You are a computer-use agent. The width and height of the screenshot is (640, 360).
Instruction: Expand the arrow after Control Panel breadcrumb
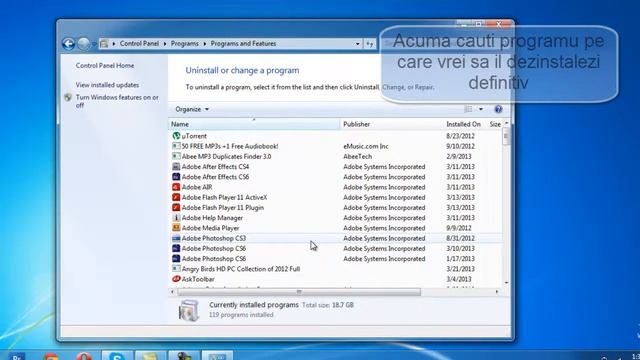(165, 44)
